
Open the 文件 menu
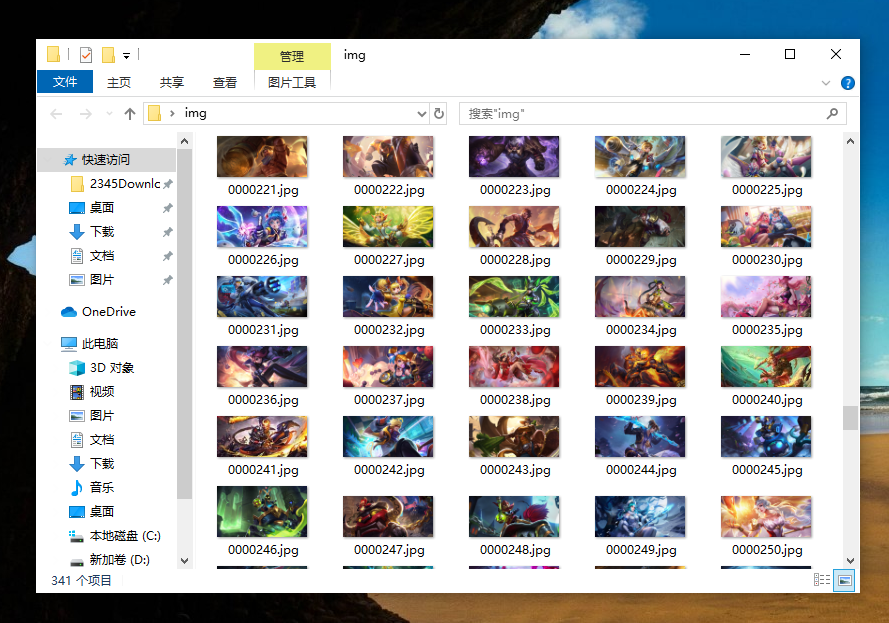[65, 82]
